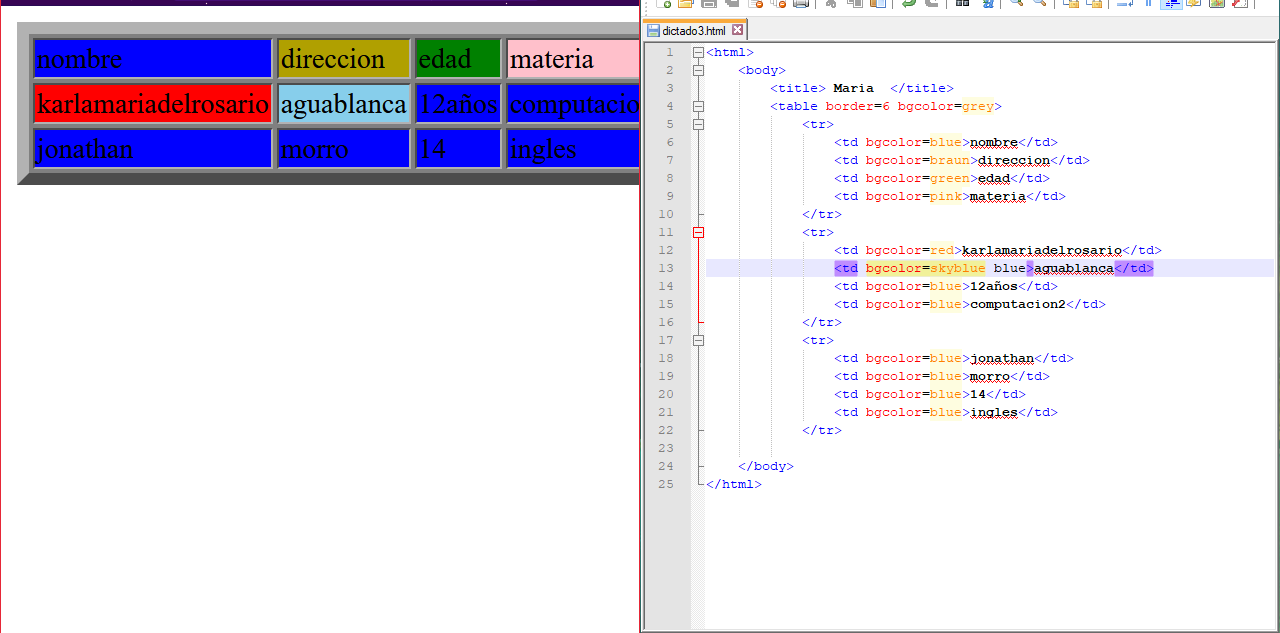Click the closing </html> tag on line 25

(x=734, y=484)
